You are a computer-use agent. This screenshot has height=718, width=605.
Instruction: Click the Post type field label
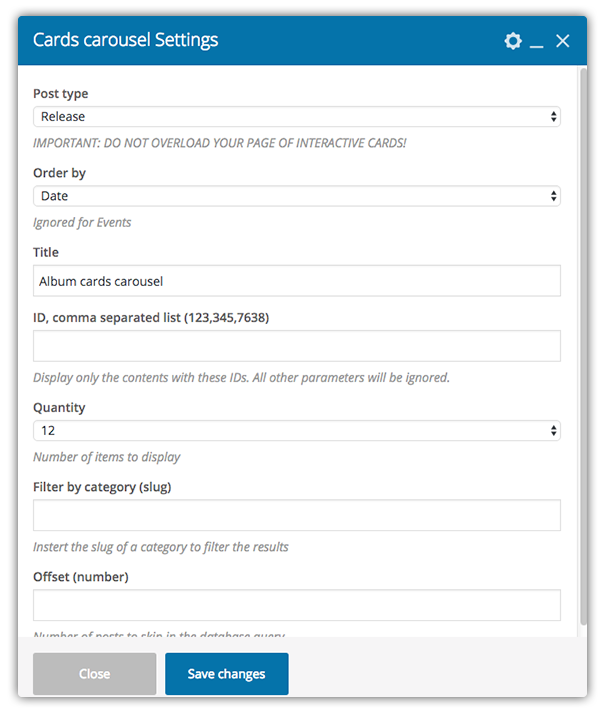[x=61, y=94]
